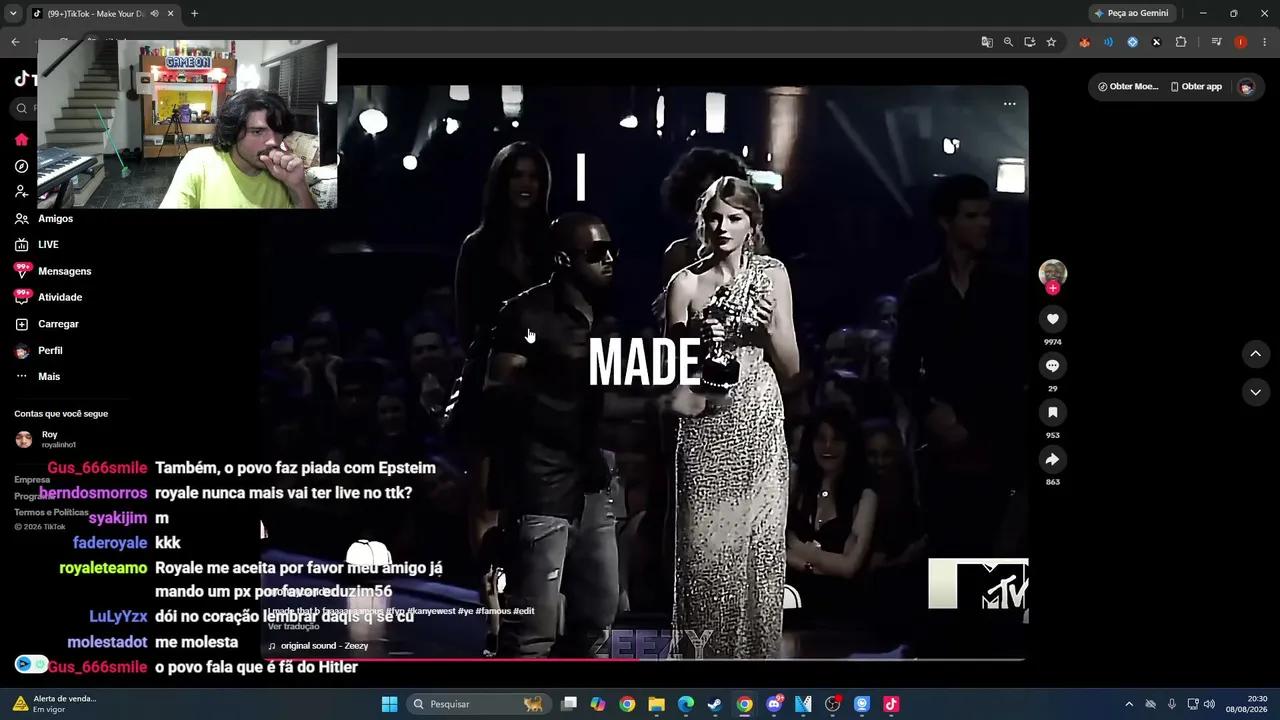Screen dimensions: 1280x720
Task: Open TikTok profile avatar at top right
Action: tap(1246, 87)
